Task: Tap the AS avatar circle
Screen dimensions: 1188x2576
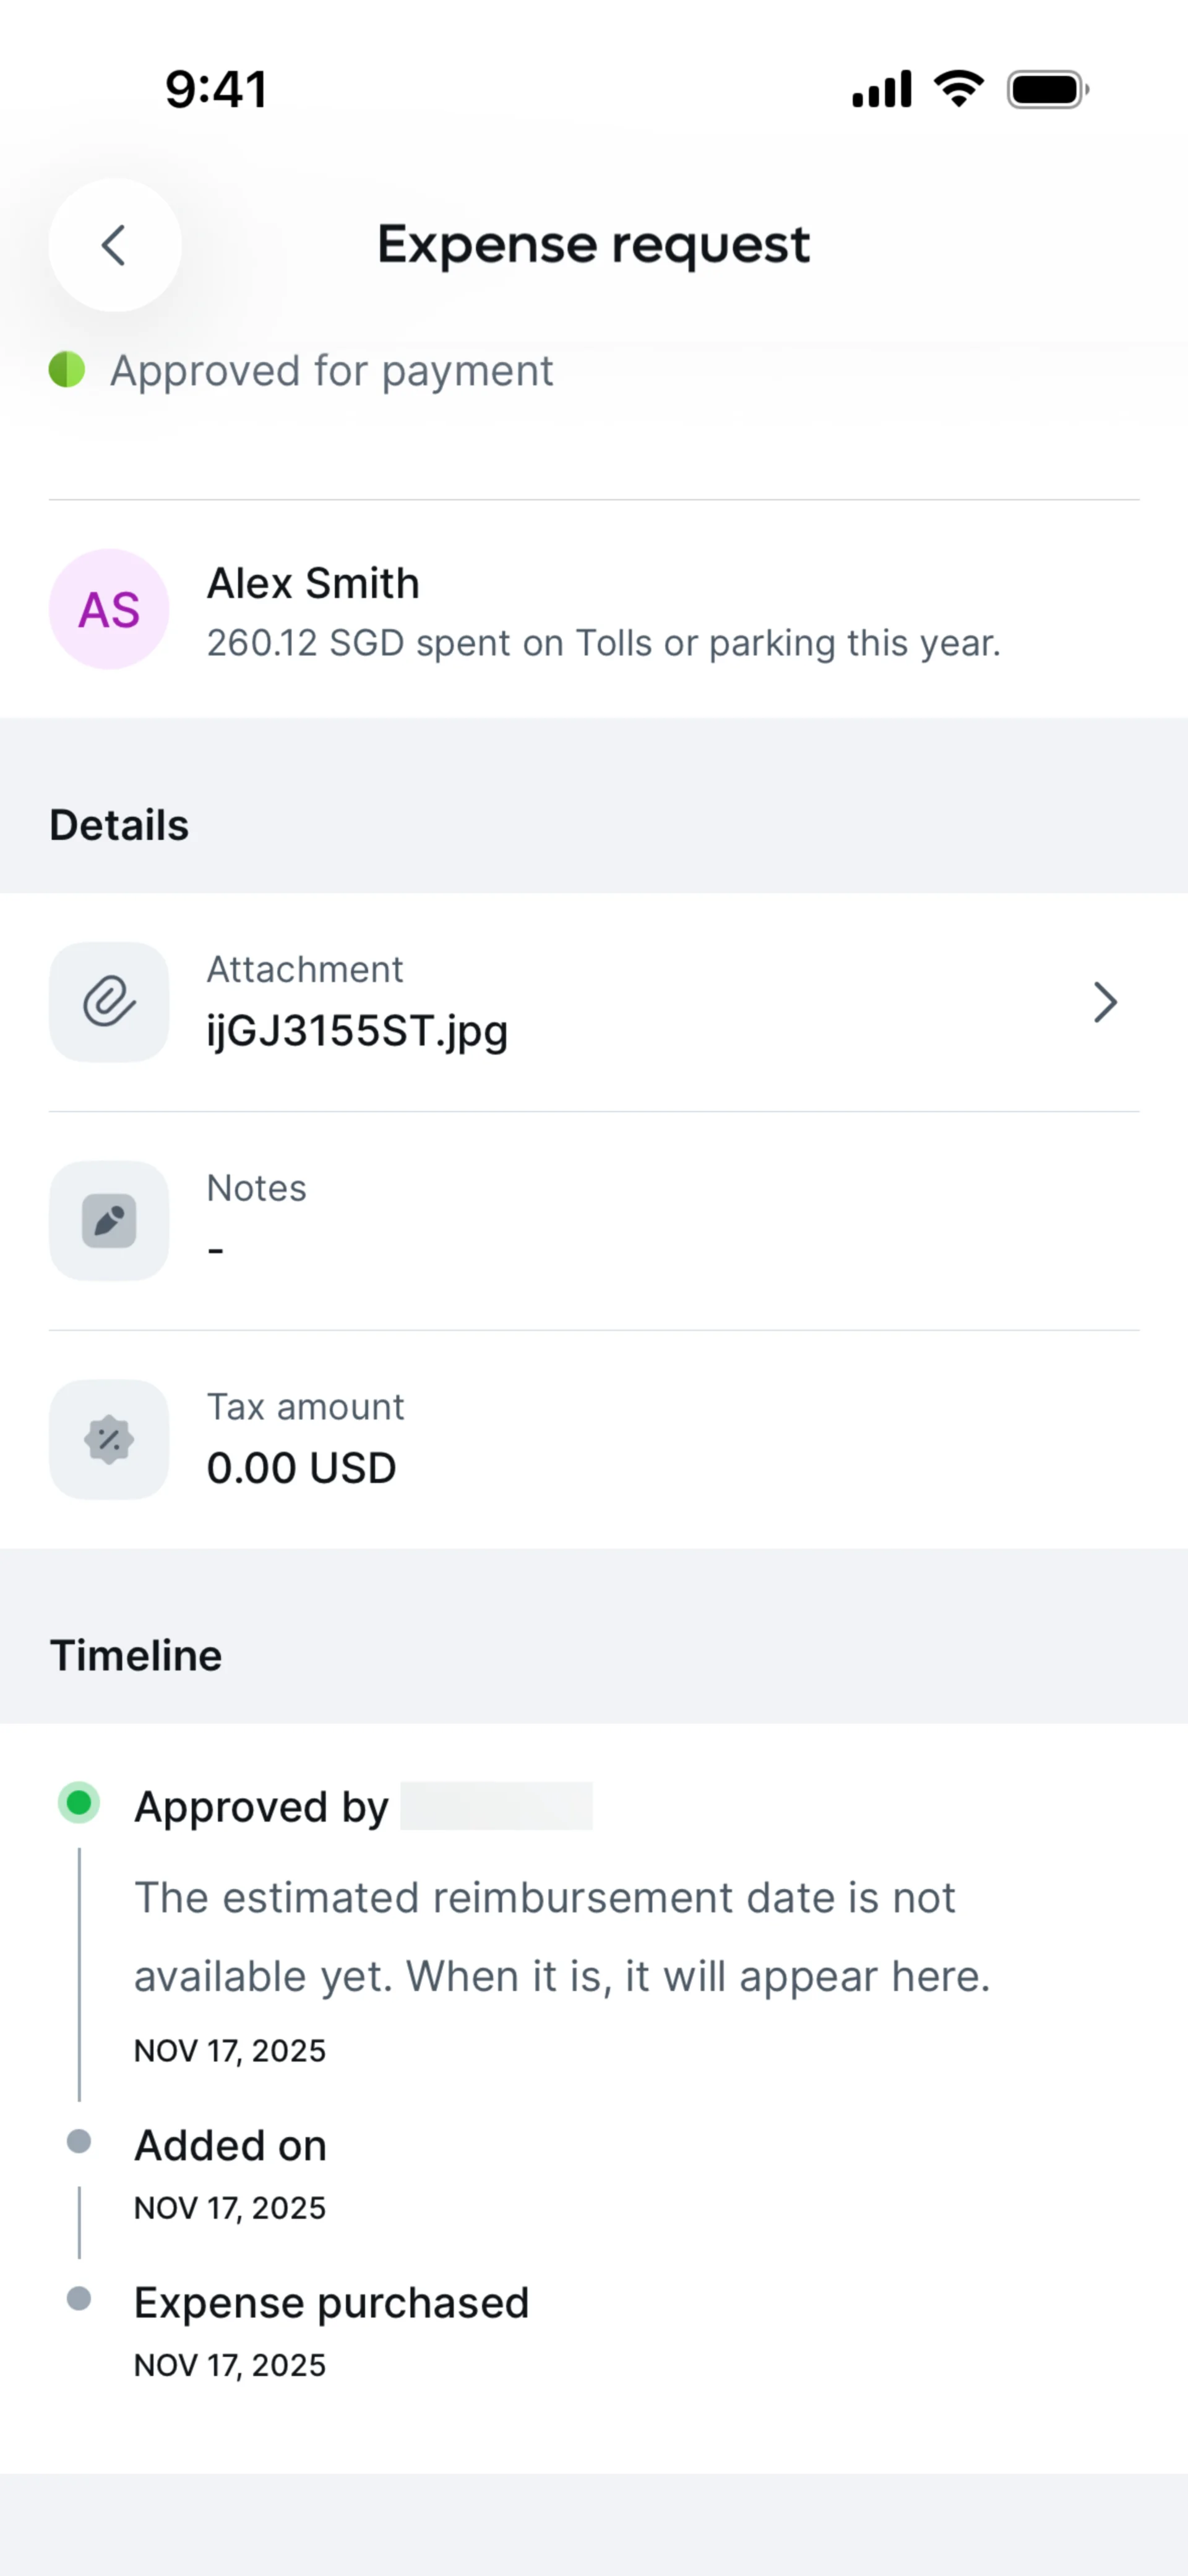Action: click(x=109, y=609)
